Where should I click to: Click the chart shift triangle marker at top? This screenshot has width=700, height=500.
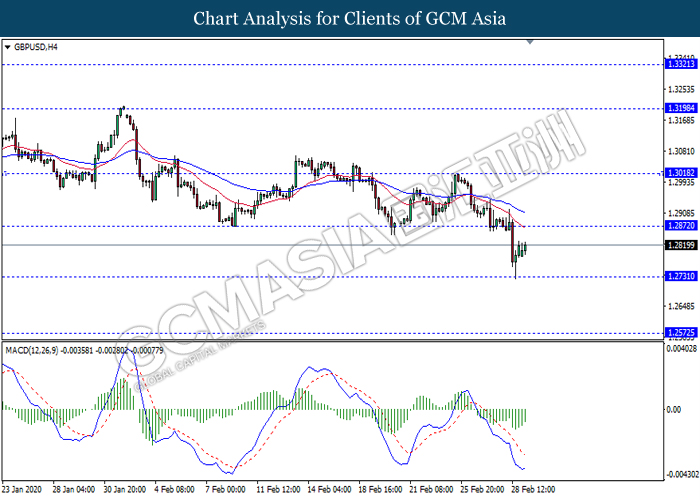[x=530, y=43]
